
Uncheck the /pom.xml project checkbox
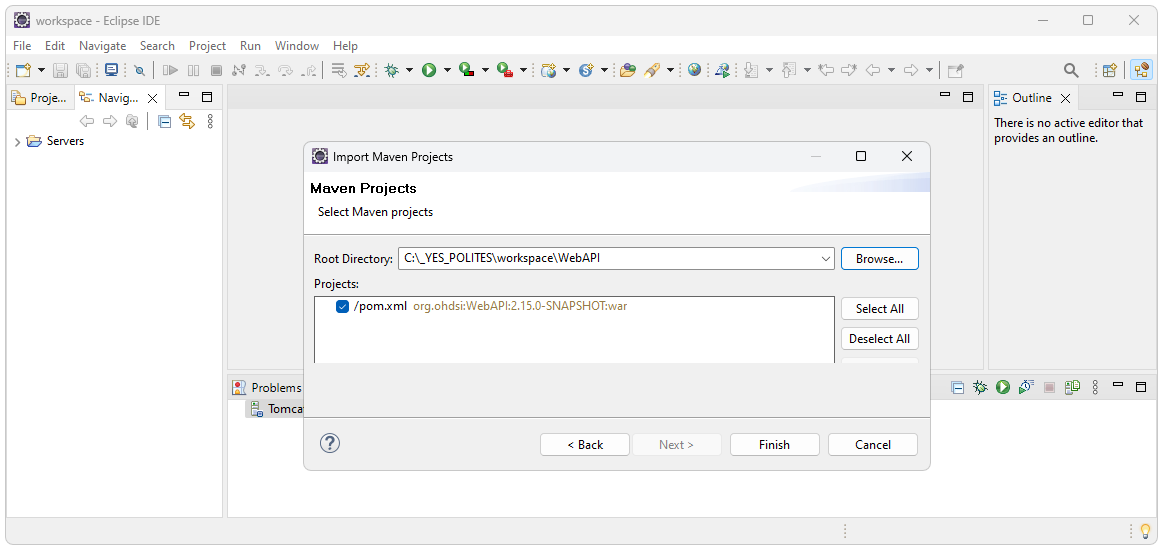[x=342, y=306]
